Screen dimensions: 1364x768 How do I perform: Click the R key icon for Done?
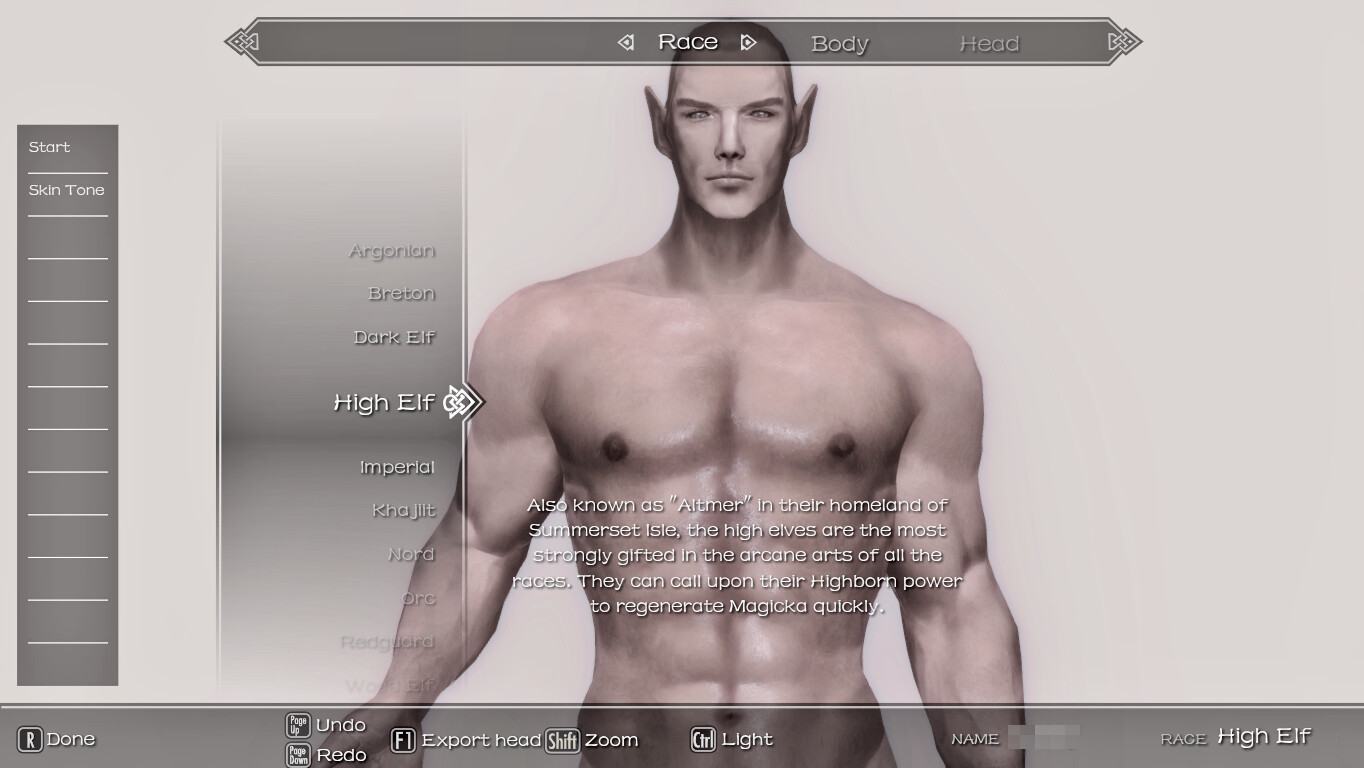(x=30, y=739)
